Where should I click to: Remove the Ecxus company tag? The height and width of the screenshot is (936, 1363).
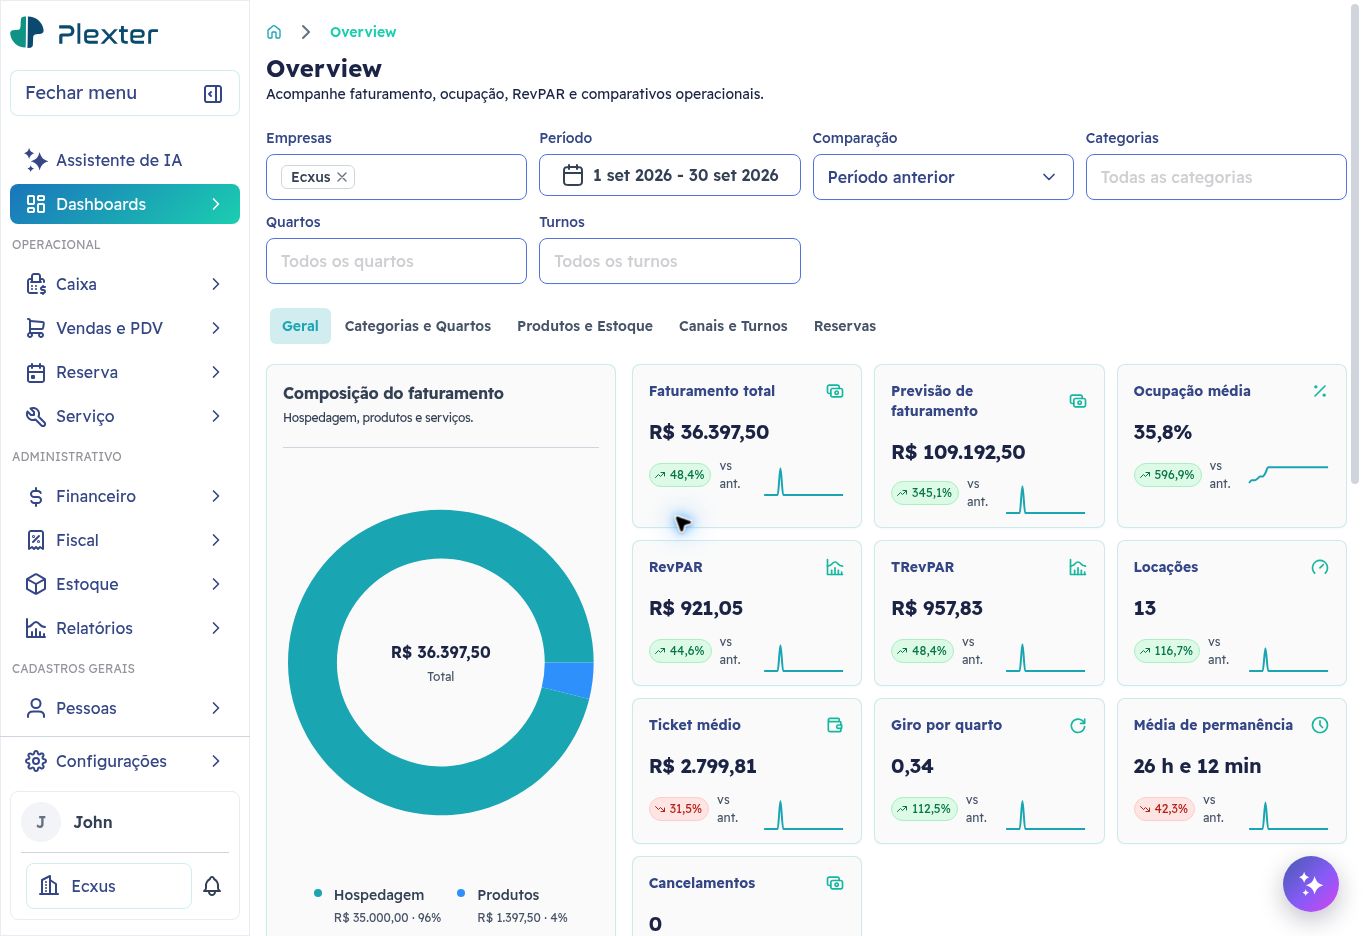[x=342, y=177]
